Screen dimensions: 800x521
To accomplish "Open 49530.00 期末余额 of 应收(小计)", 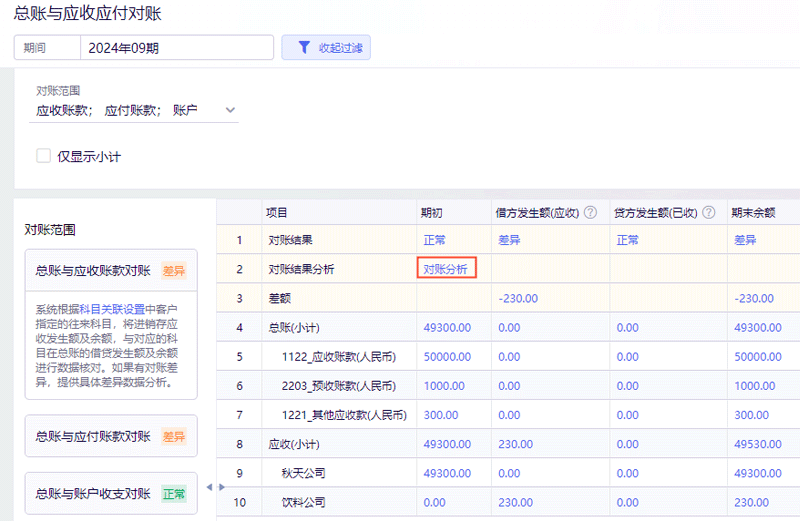I will pos(758,444).
